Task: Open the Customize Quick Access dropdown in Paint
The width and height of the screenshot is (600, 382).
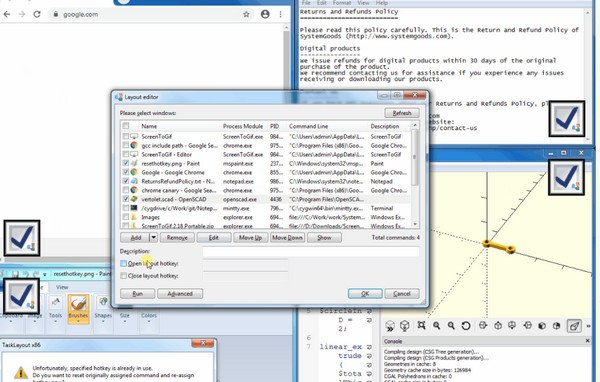Action: click(x=45, y=274)
